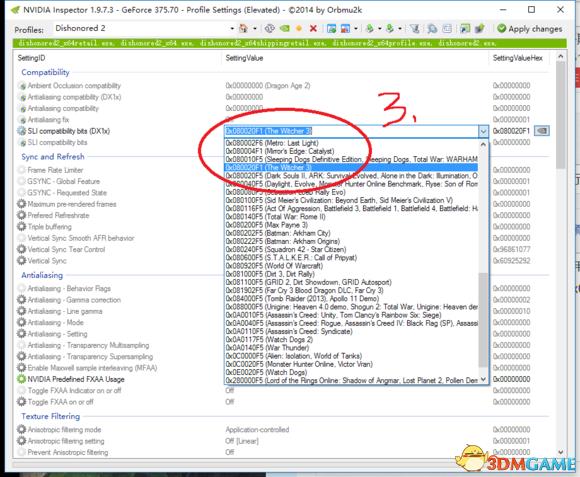The image size is (580, 477).
Task: Click the green export profiles arrow icon
Action: pos(370,28)
